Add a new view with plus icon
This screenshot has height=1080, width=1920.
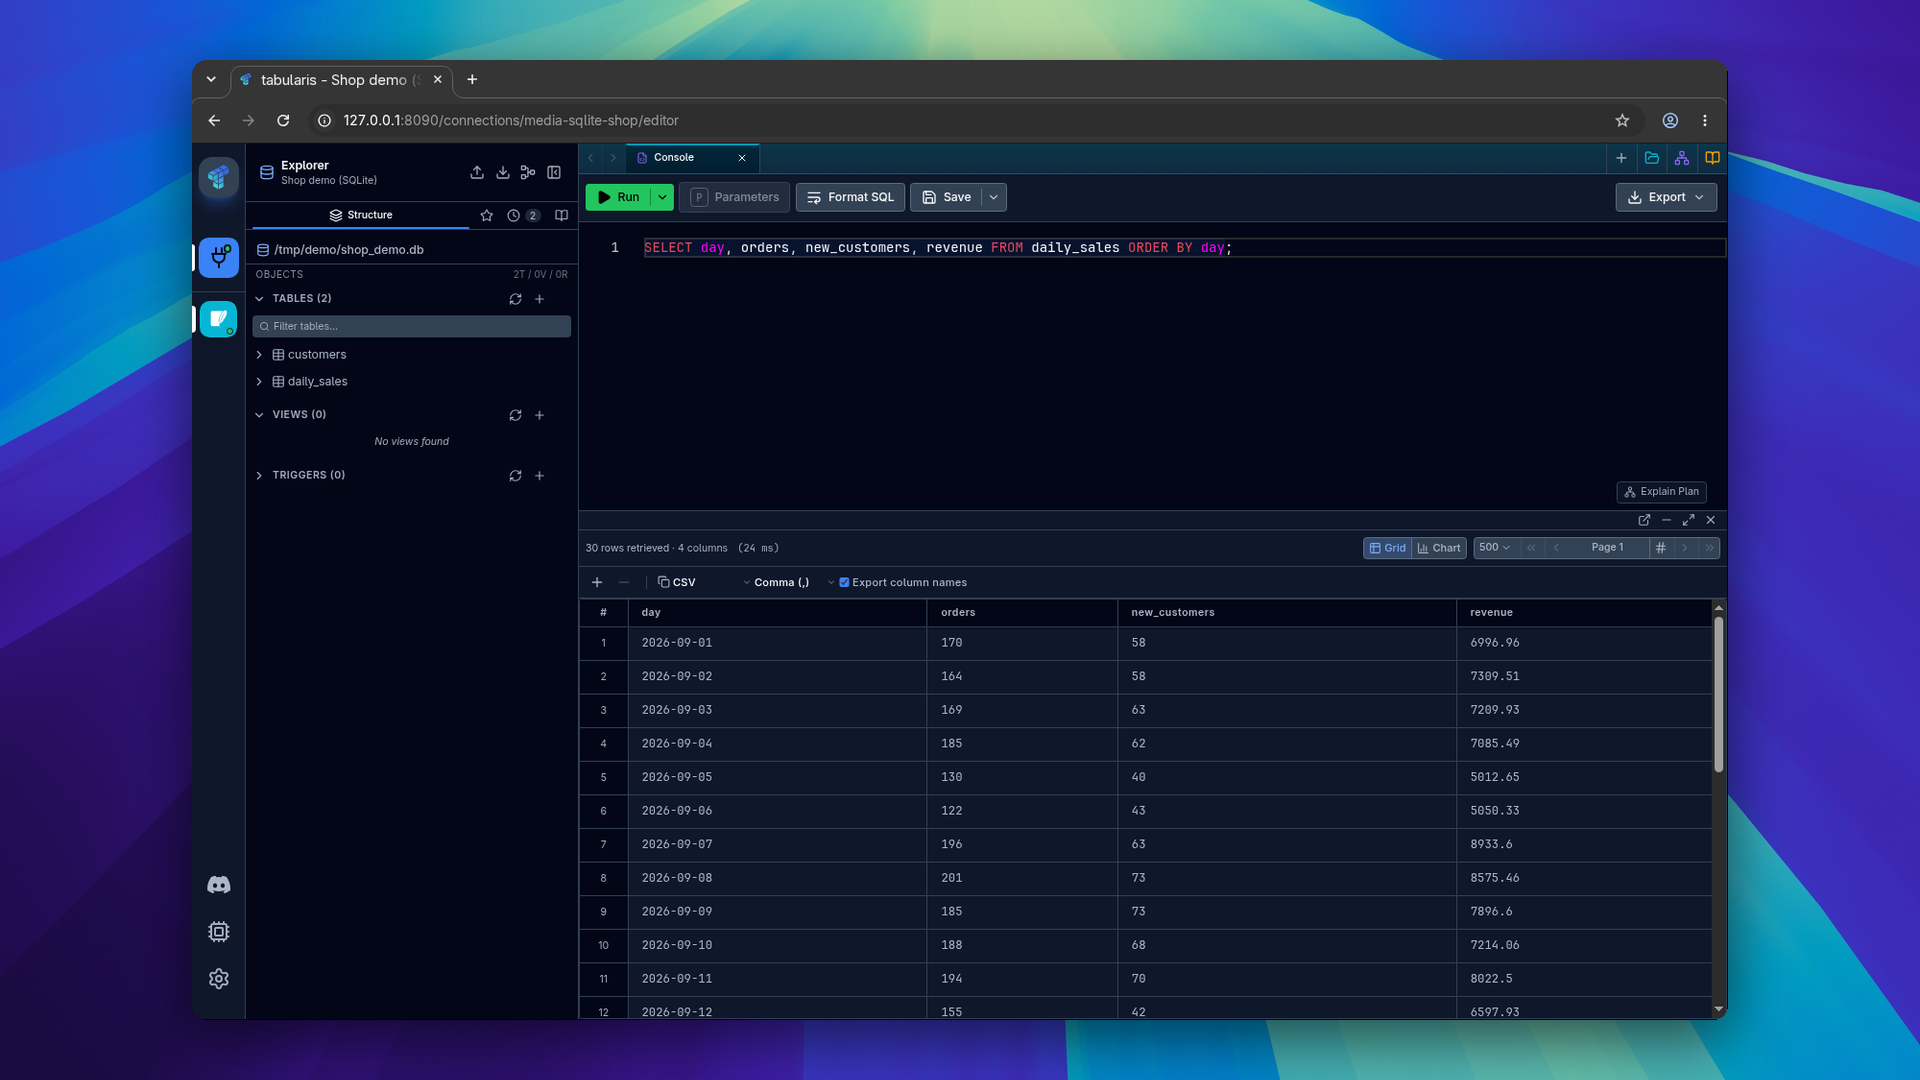click(x=539, y=415)
